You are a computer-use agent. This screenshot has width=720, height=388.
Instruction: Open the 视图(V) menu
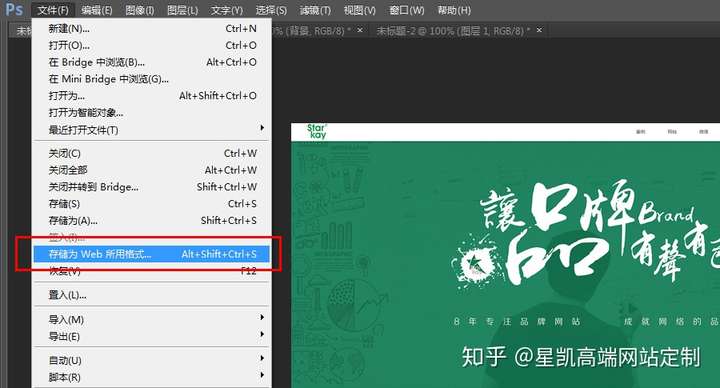(x=359, y=10)
